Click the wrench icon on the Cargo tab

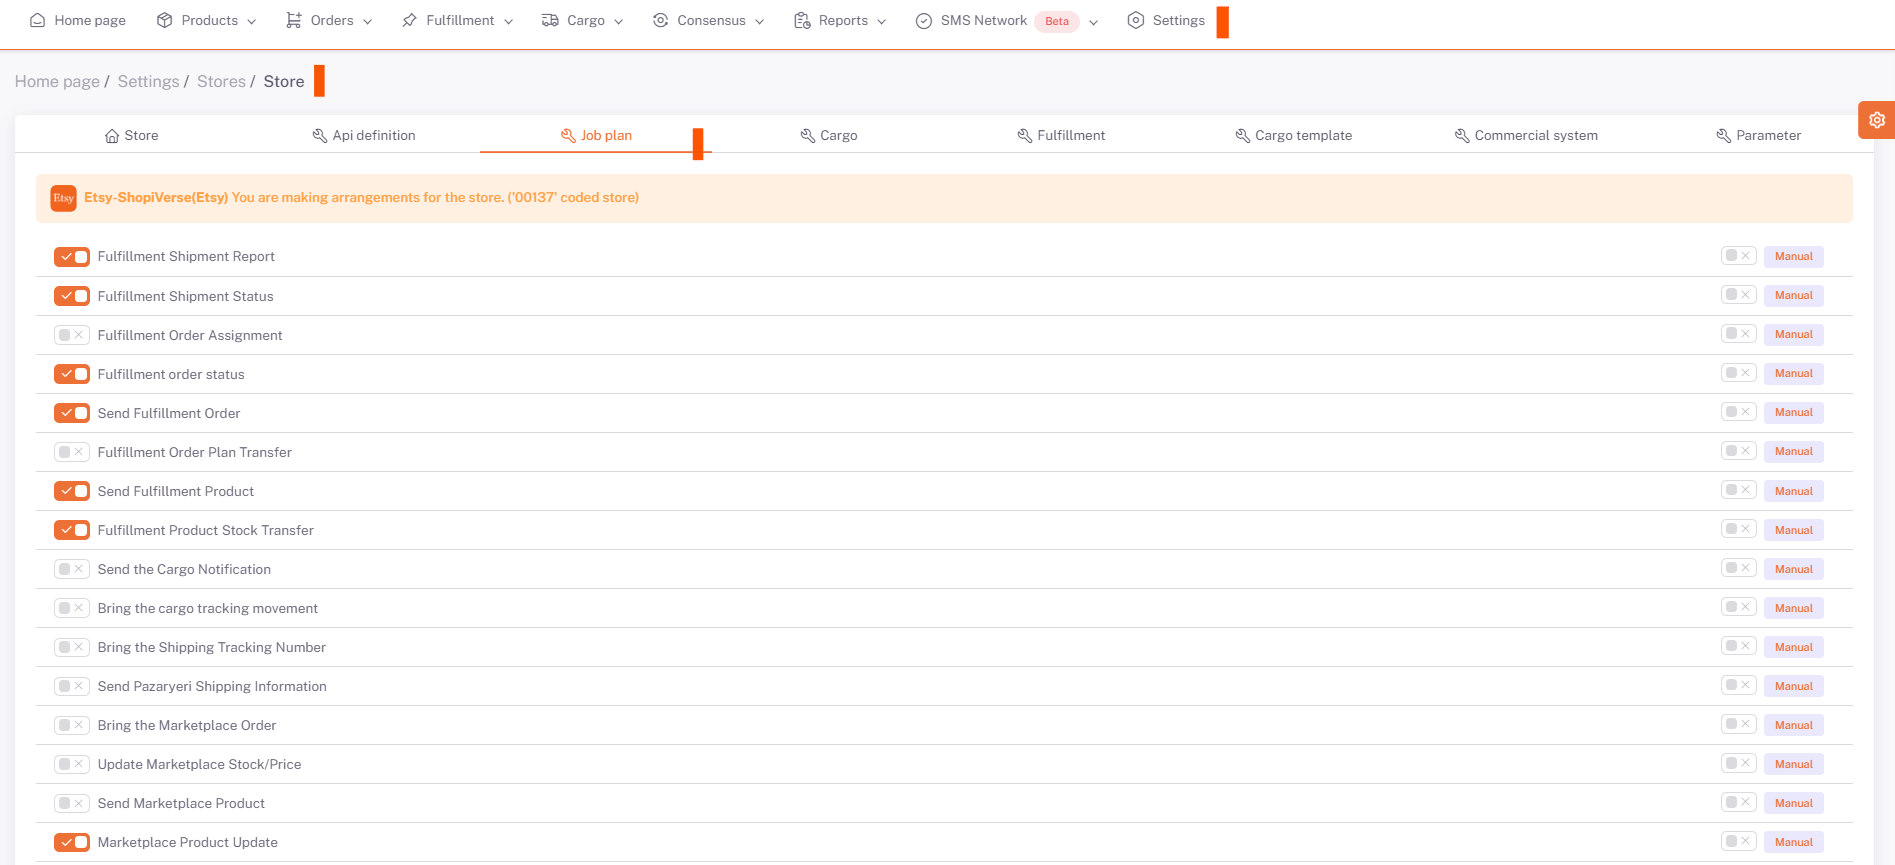808,136
